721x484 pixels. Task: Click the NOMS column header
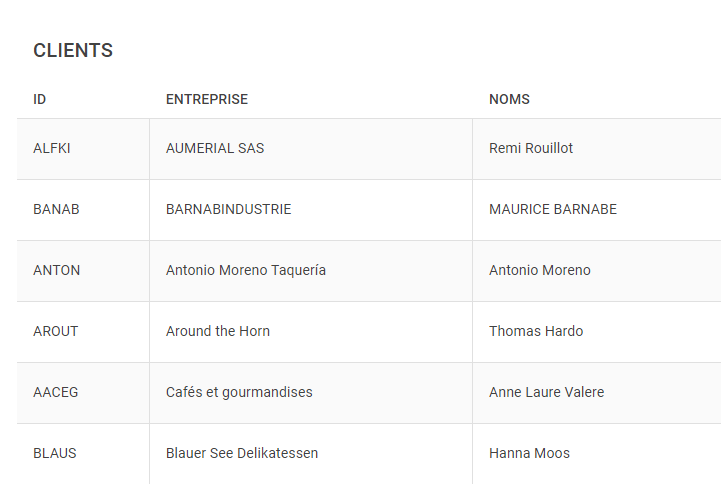pos(509,99)
